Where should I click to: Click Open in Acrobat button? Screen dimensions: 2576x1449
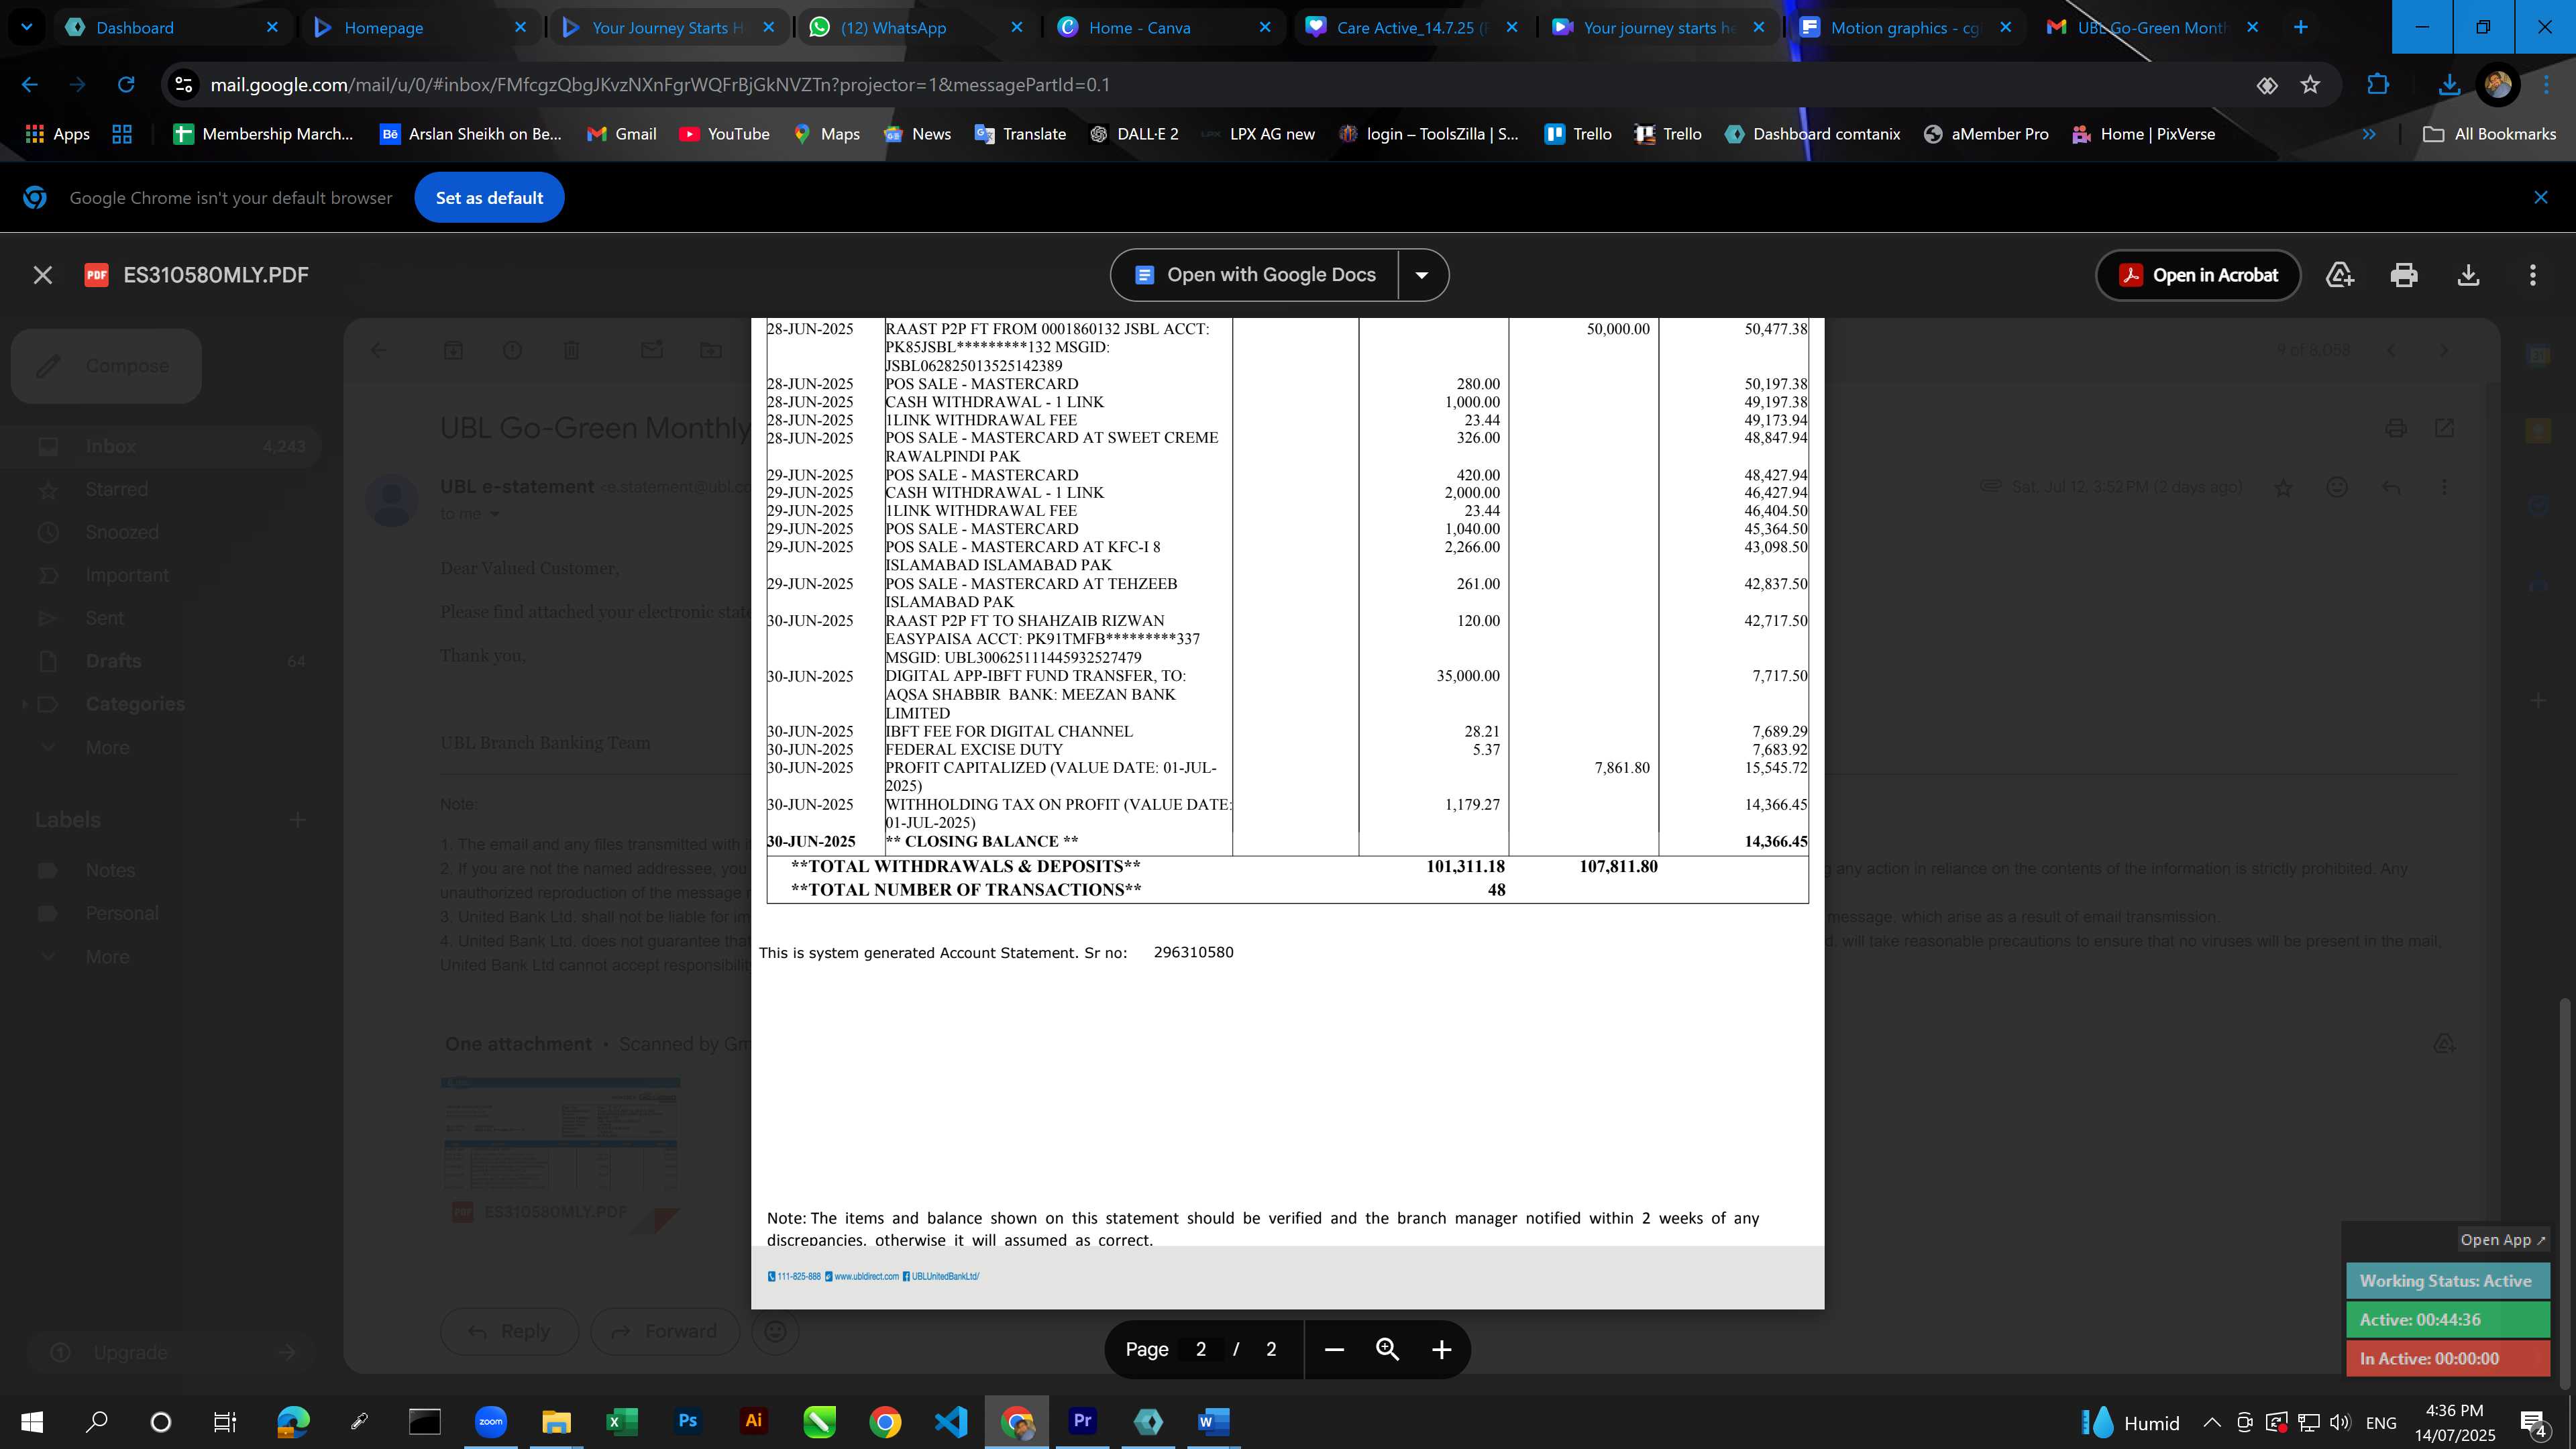coord(2198,275)
